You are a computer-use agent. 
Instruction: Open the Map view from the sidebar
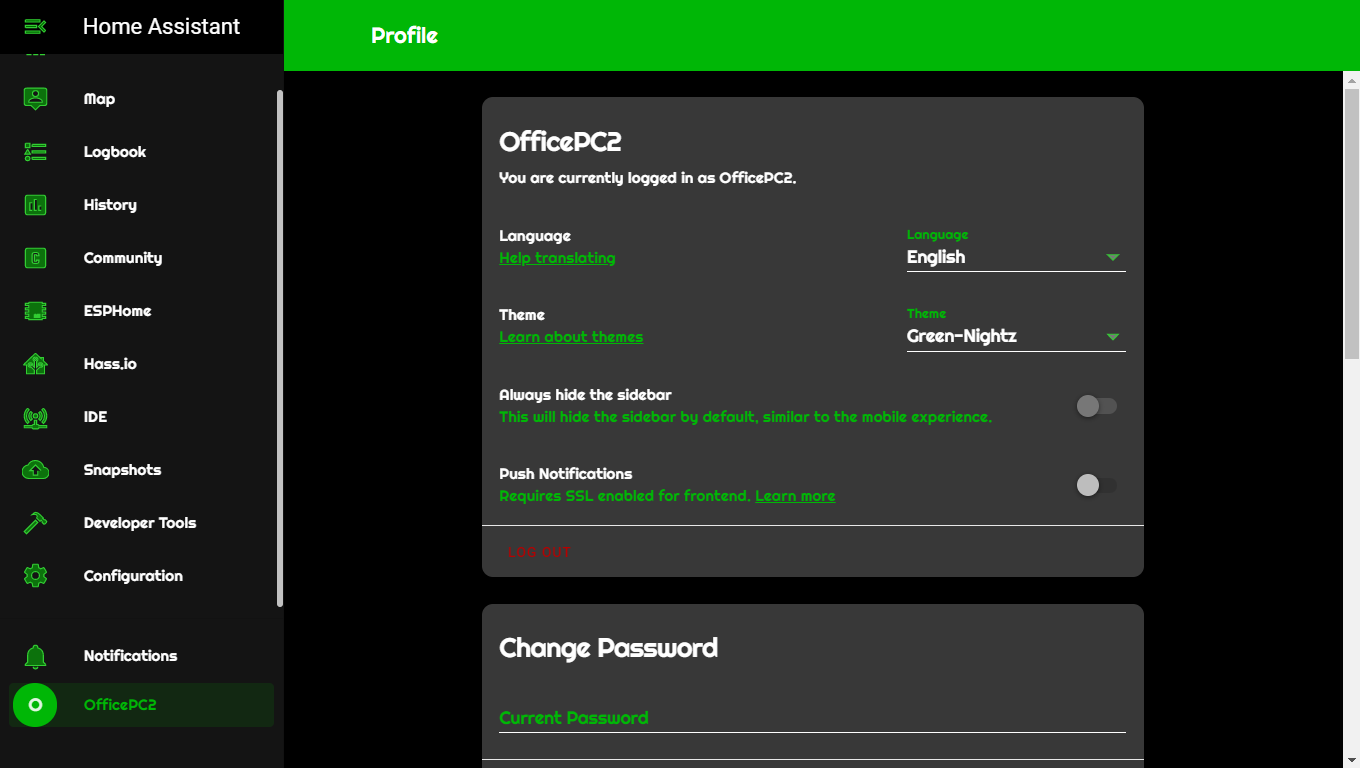[x=35, y=98]
